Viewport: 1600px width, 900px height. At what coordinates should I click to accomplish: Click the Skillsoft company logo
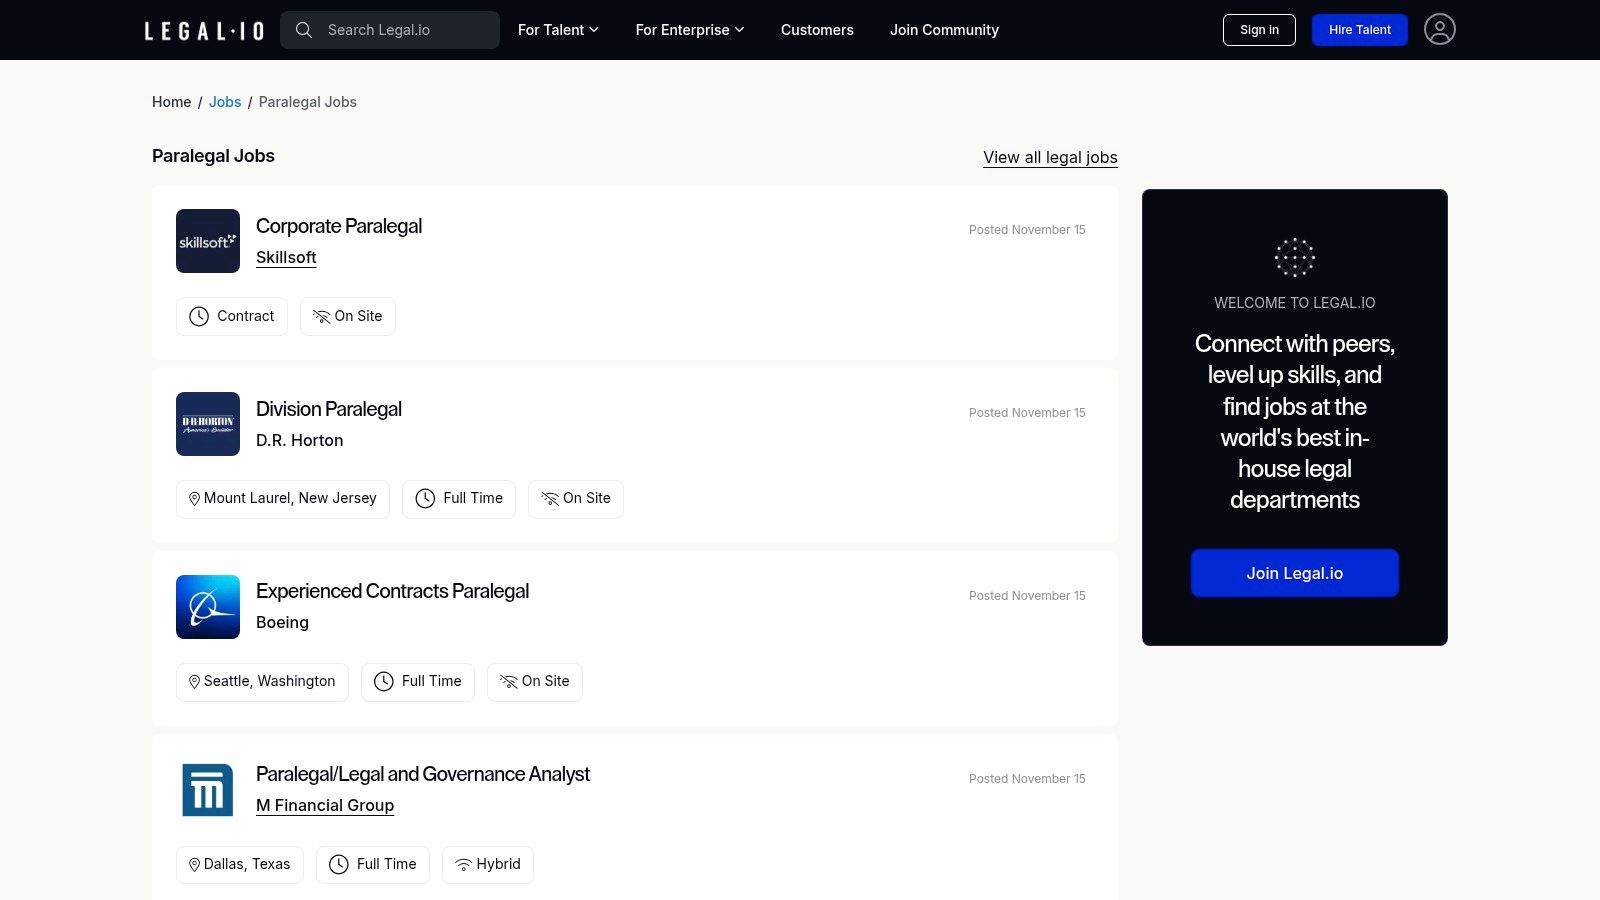click(207, 240)
